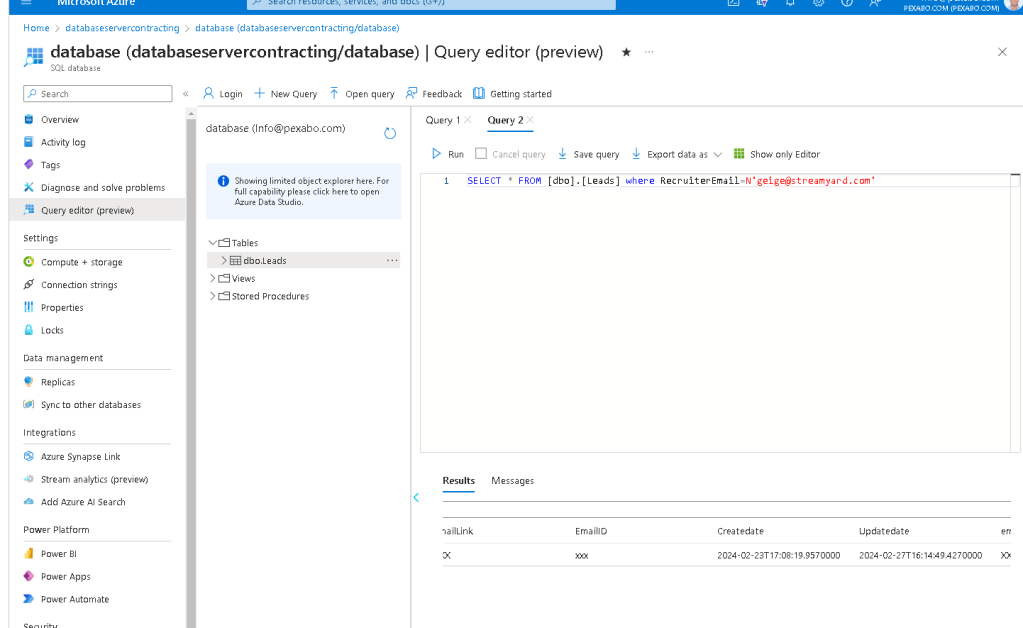Screen dimensions: 1023x628
Task: Open Replicas under Data management
Action: click(57, 382)
